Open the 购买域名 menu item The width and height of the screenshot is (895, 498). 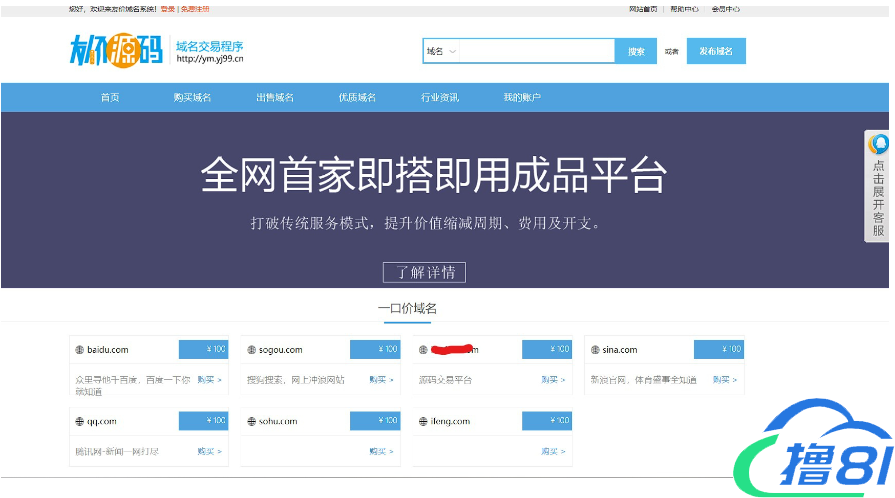[x=192, y=97]
